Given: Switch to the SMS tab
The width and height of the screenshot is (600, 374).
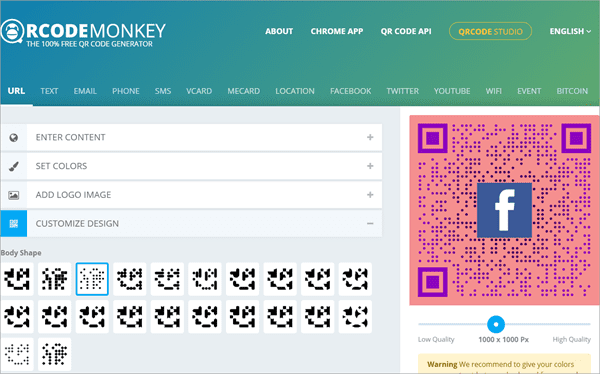Looking at the screenshot, I should 163,91.
